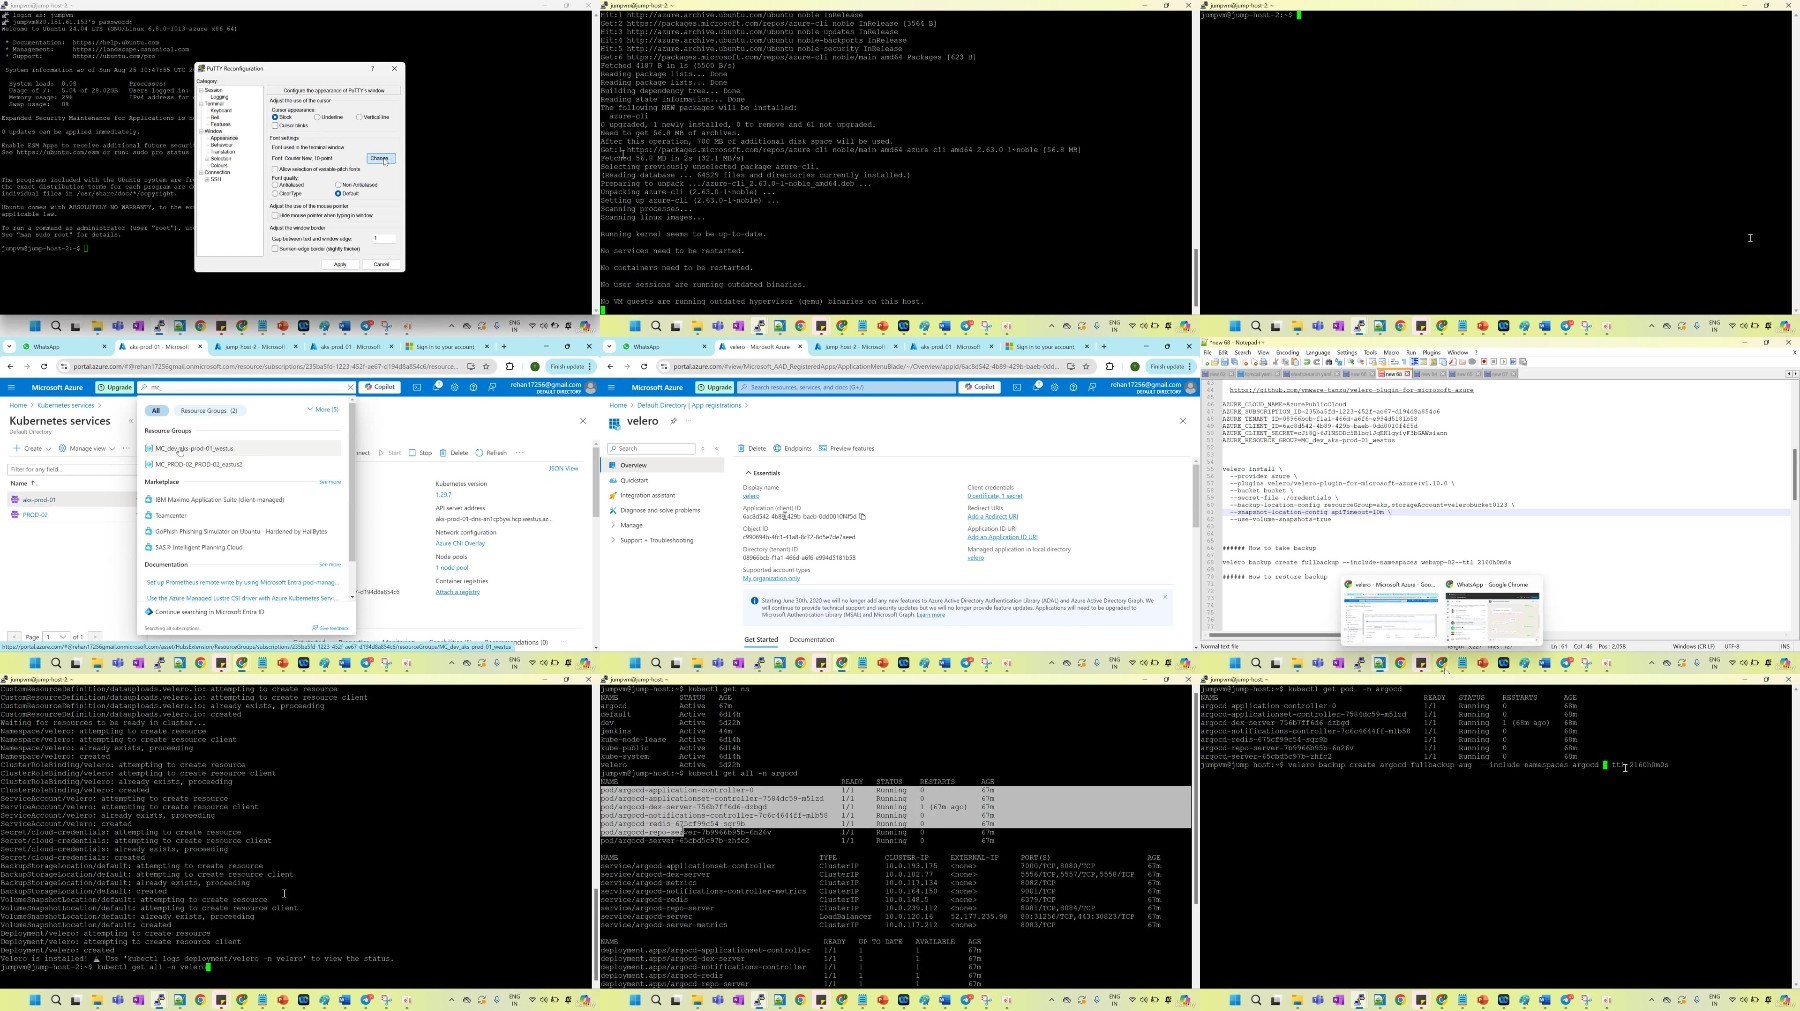Reload the page in the velero browser window
The image size is (1800, 1011).
(644, 366)
